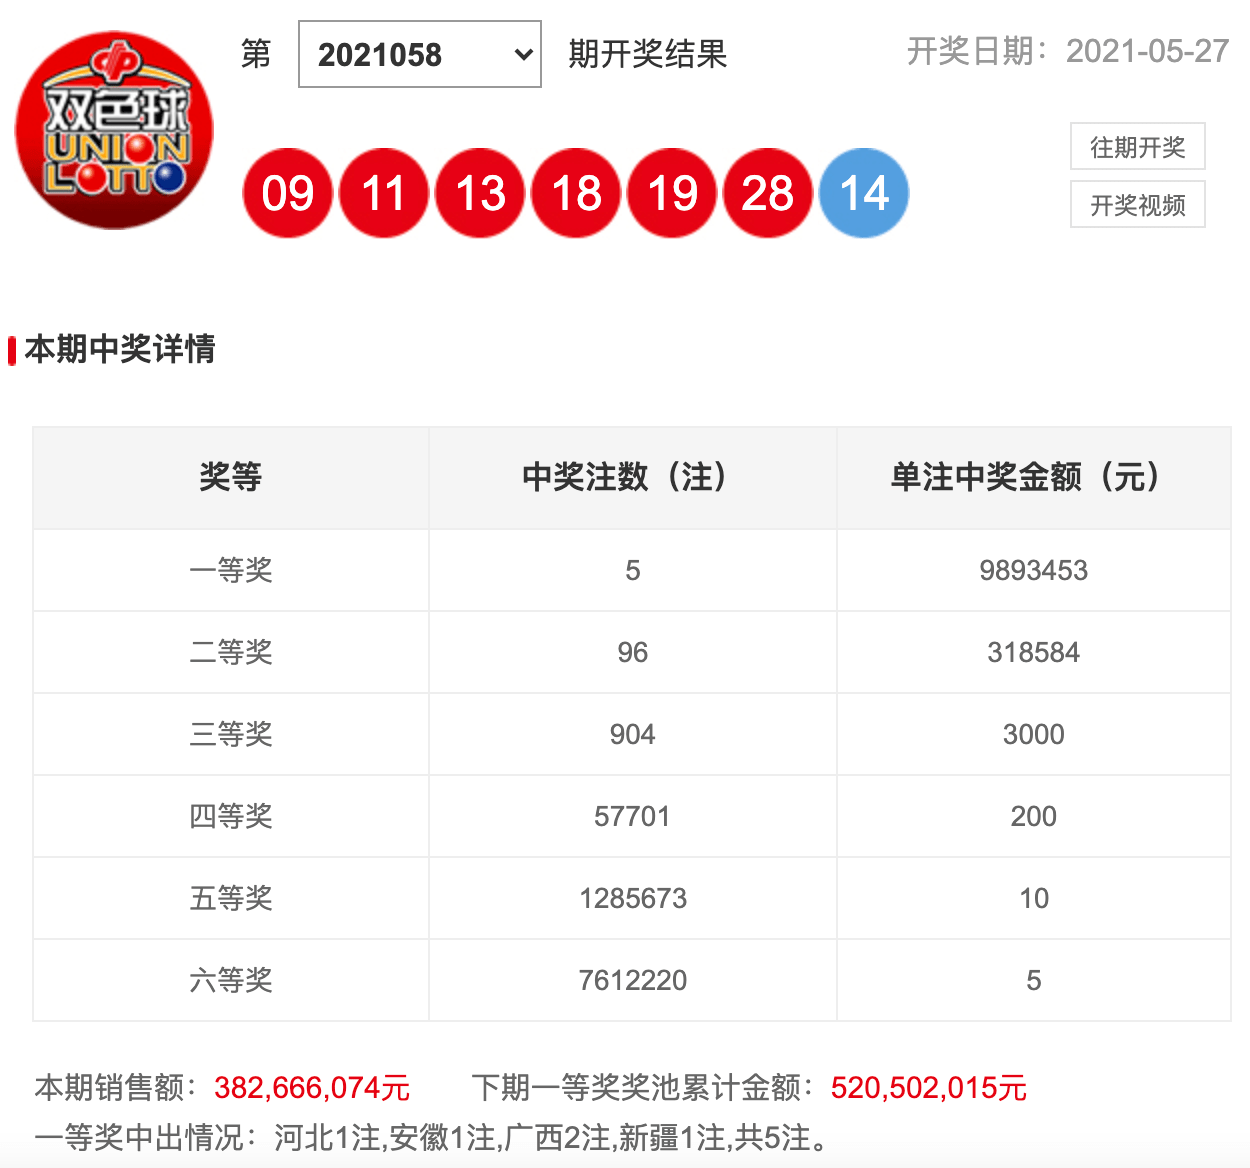This screenshot has height=1168, width=1250.
Task: Click first prize winner count 5
Action: [x=633, y=570]
